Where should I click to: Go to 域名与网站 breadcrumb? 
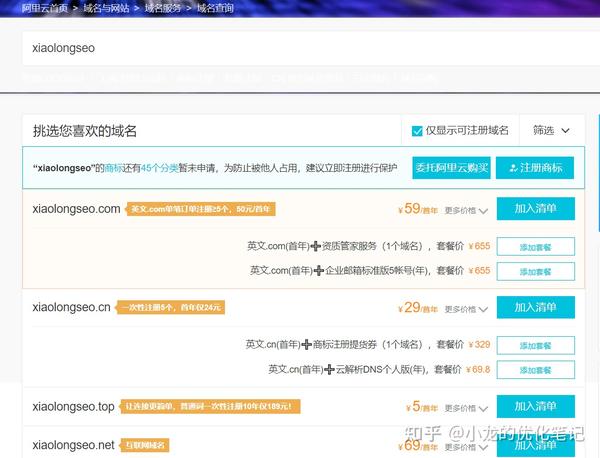[x=106, y=8]
